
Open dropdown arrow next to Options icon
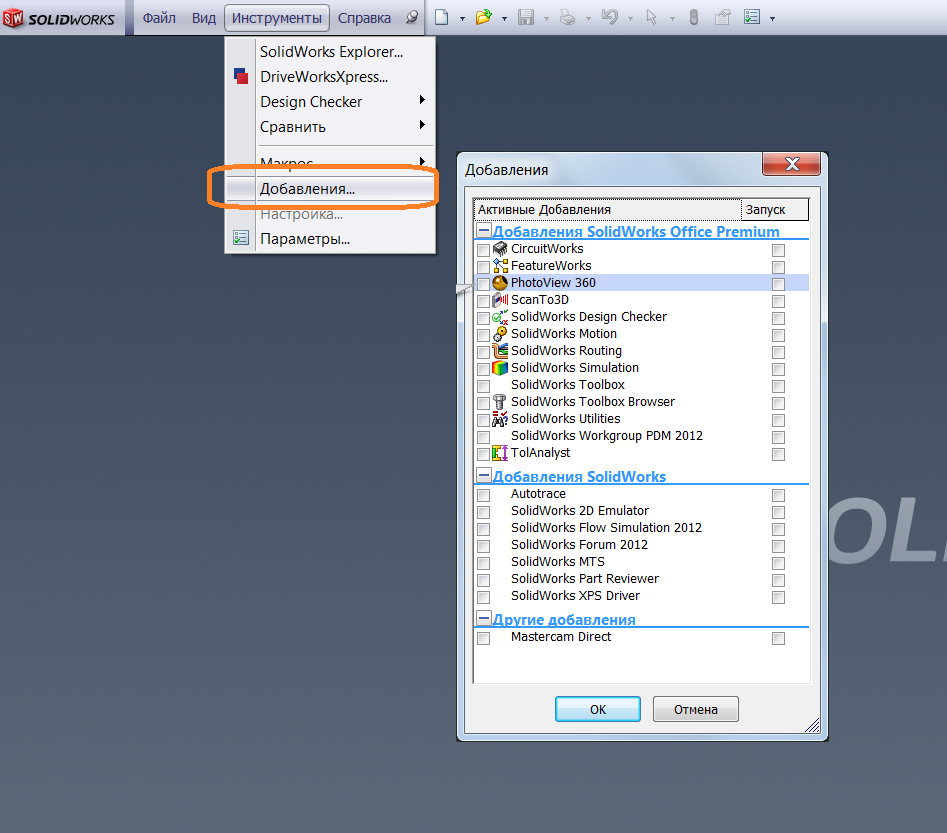tap(772, 19)
